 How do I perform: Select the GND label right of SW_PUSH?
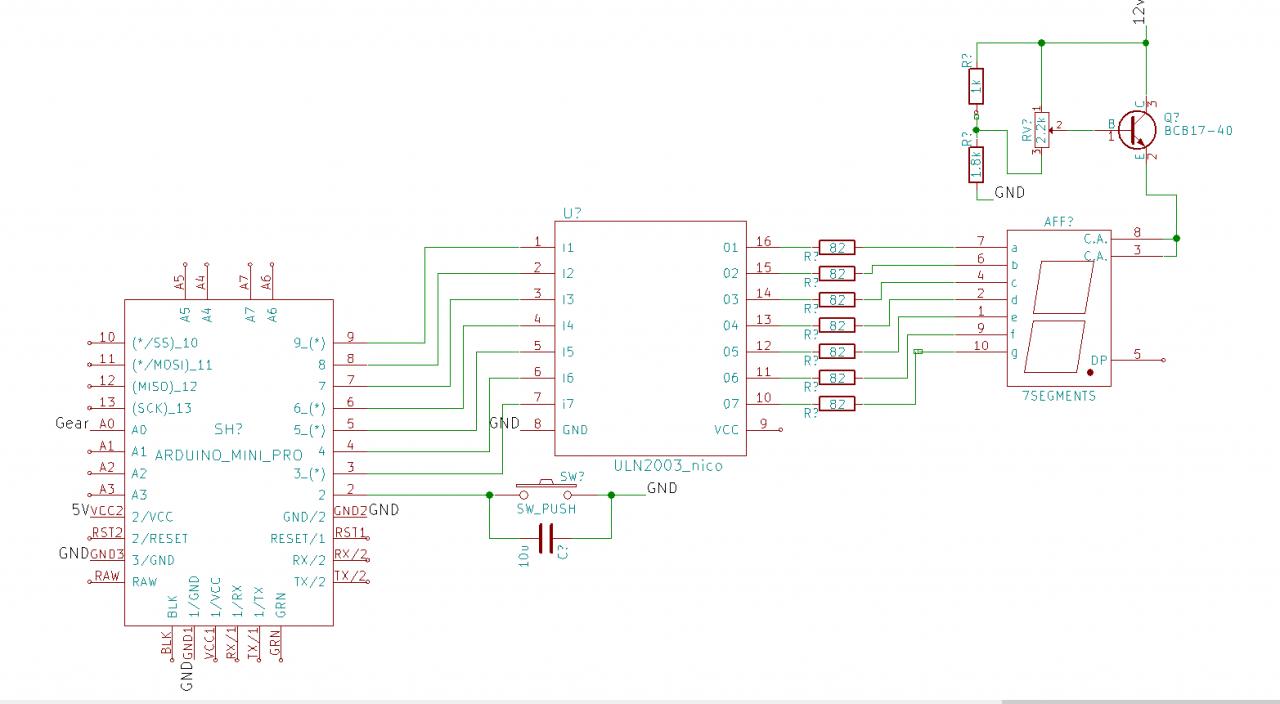(x=662, y=488)
